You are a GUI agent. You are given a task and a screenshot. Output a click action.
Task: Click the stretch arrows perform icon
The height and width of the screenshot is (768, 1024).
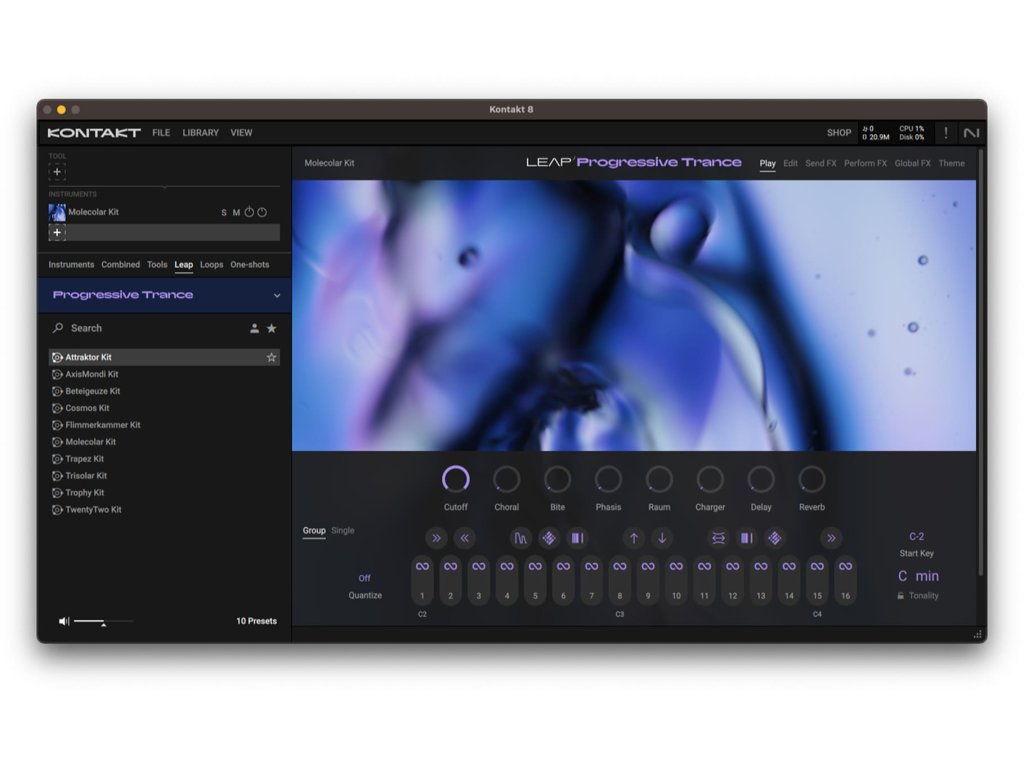(718, 538)
